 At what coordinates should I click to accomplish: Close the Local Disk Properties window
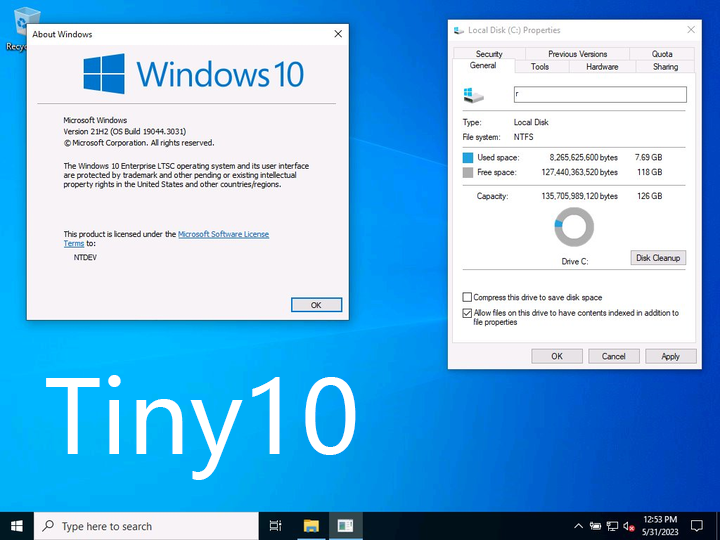point(691,30)
